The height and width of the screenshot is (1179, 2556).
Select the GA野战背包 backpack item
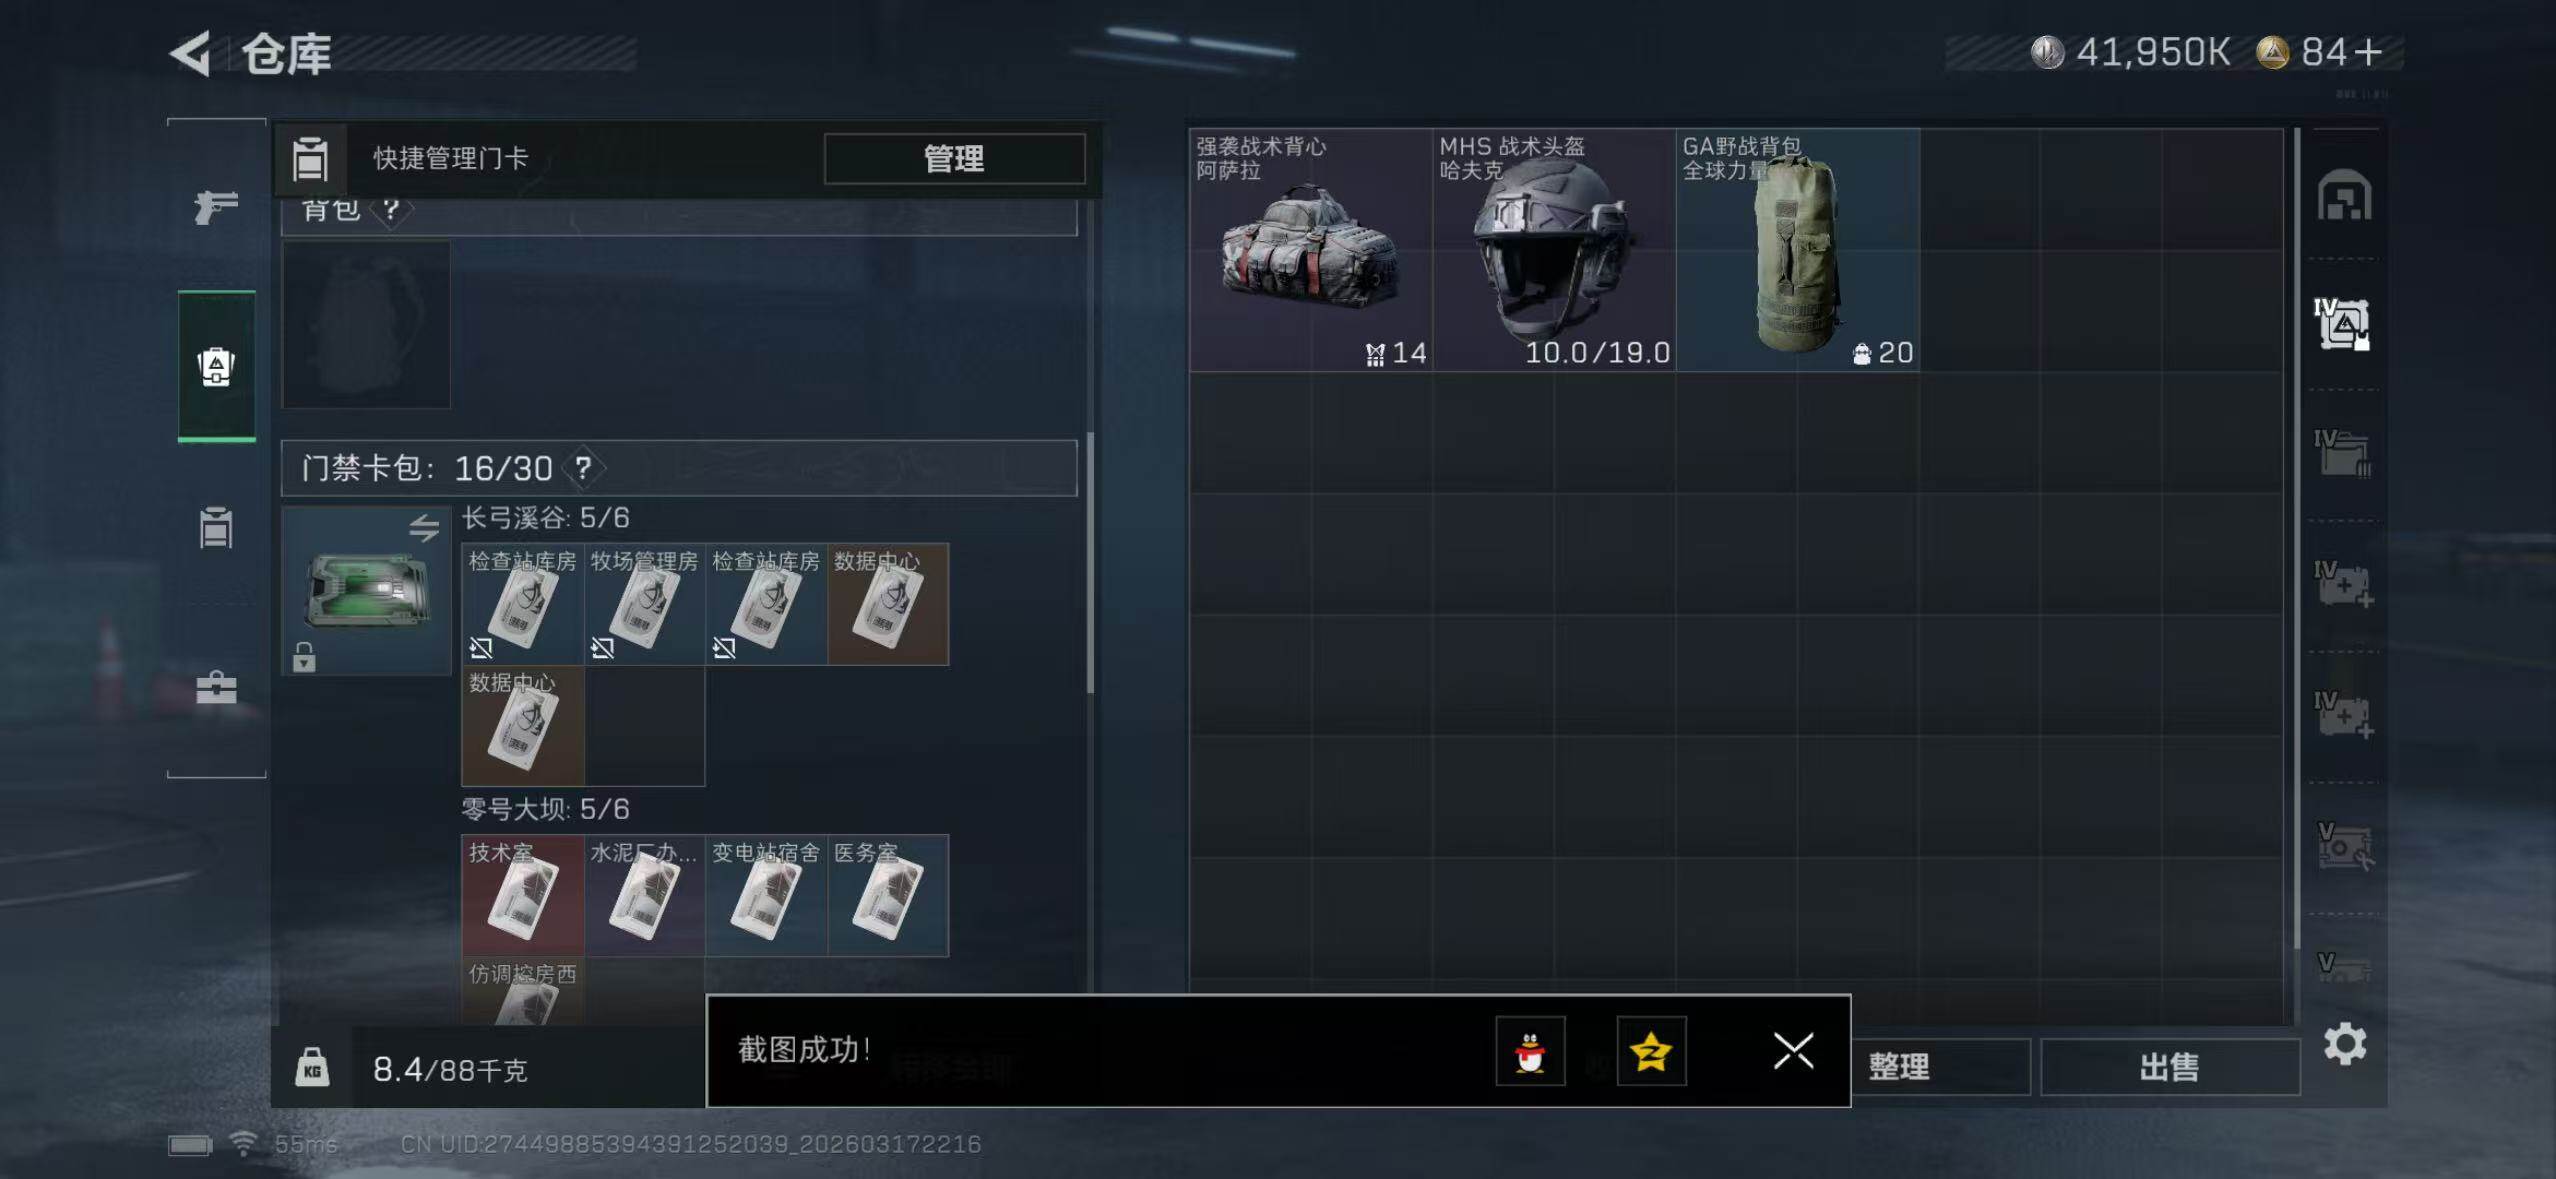[x=1797, y=250]
